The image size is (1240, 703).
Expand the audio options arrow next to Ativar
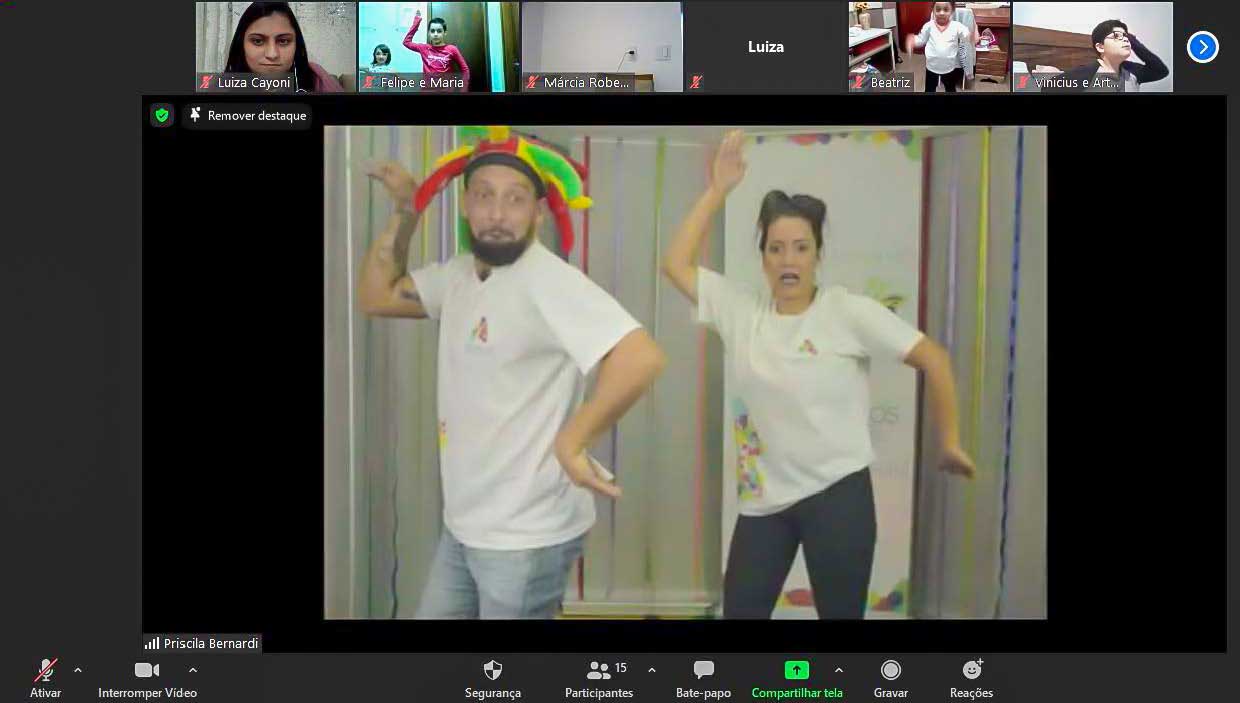tap(78, 670)
